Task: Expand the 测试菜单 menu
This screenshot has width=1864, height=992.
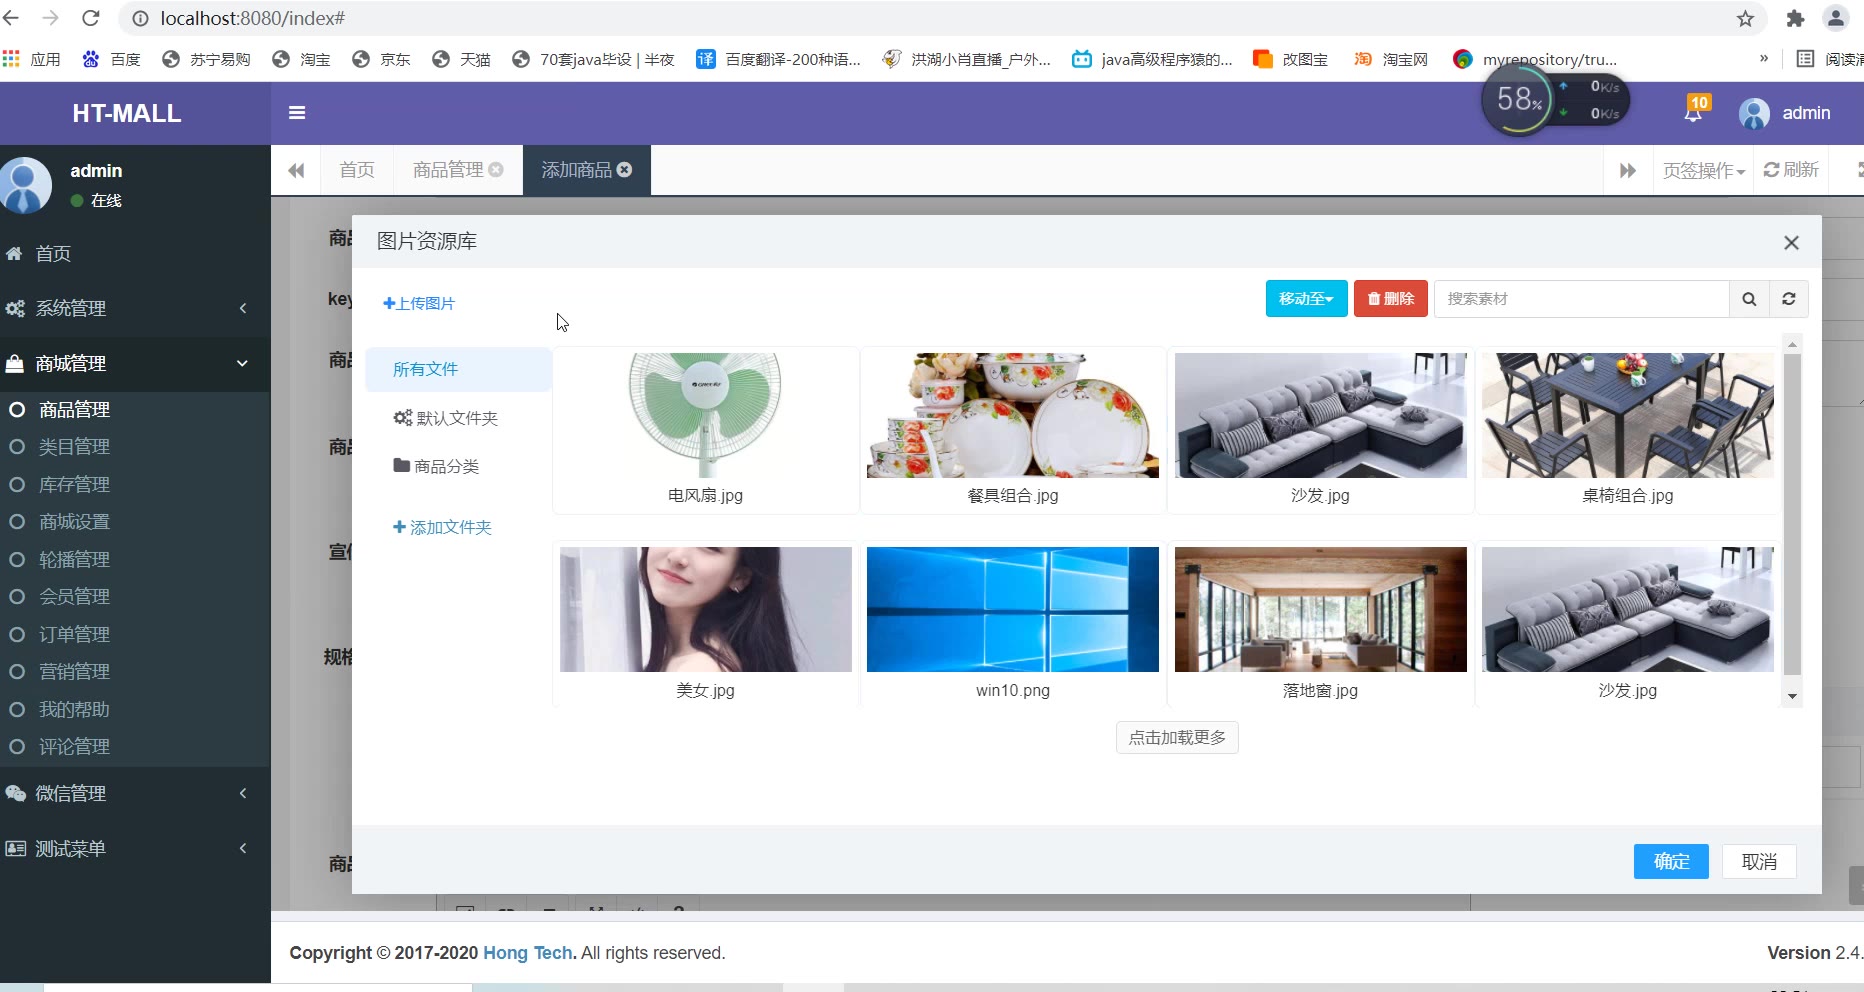Action: pos(135,849)
